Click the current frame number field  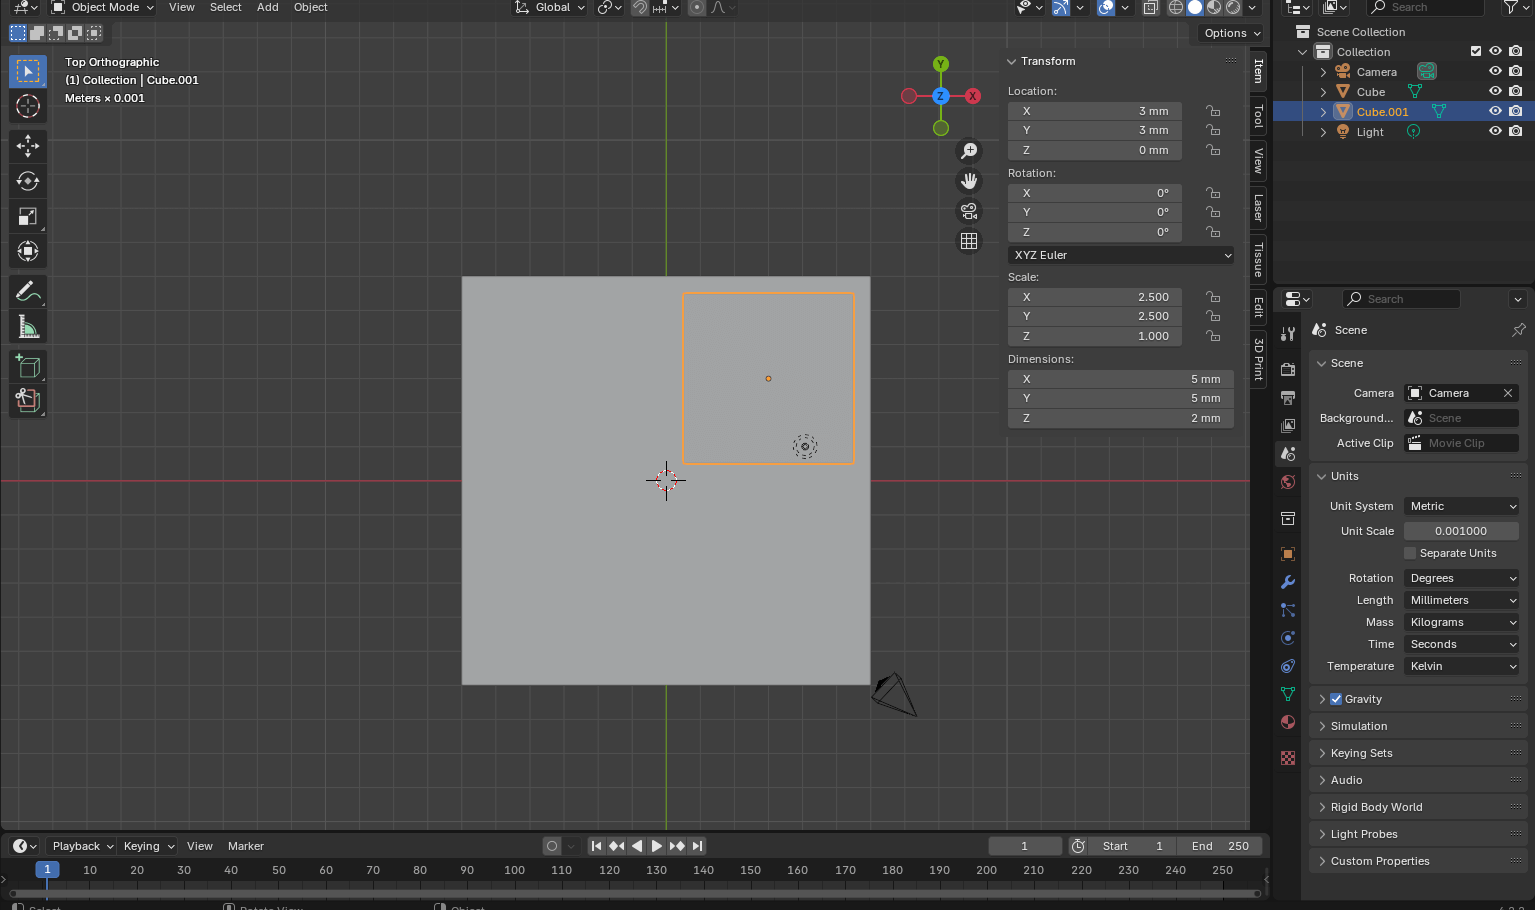click(1025, 846)
